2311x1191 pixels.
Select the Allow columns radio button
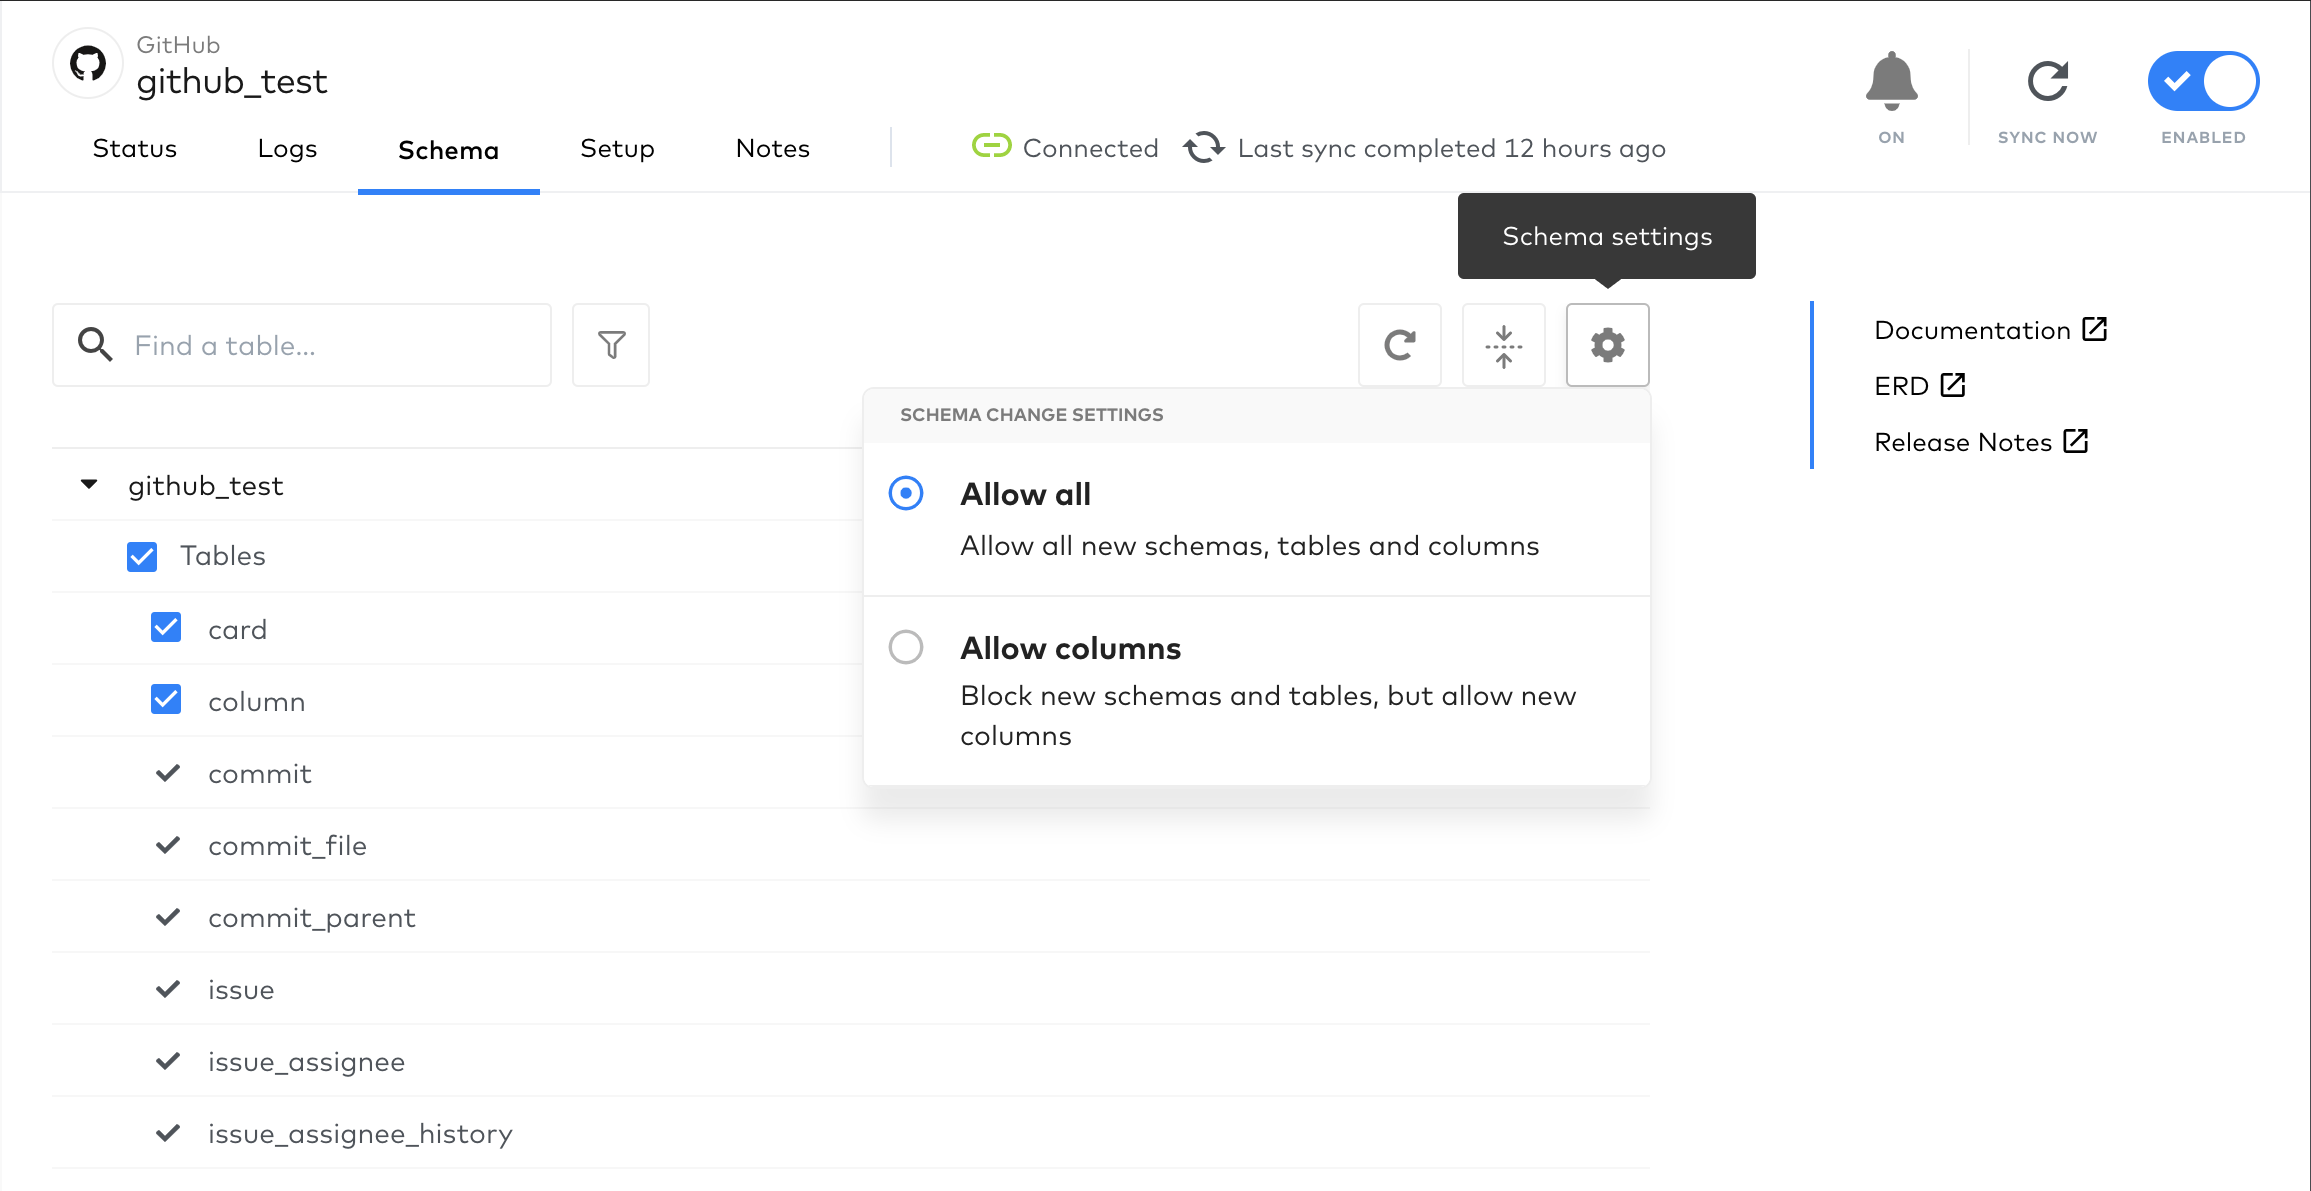click(906, 646)
